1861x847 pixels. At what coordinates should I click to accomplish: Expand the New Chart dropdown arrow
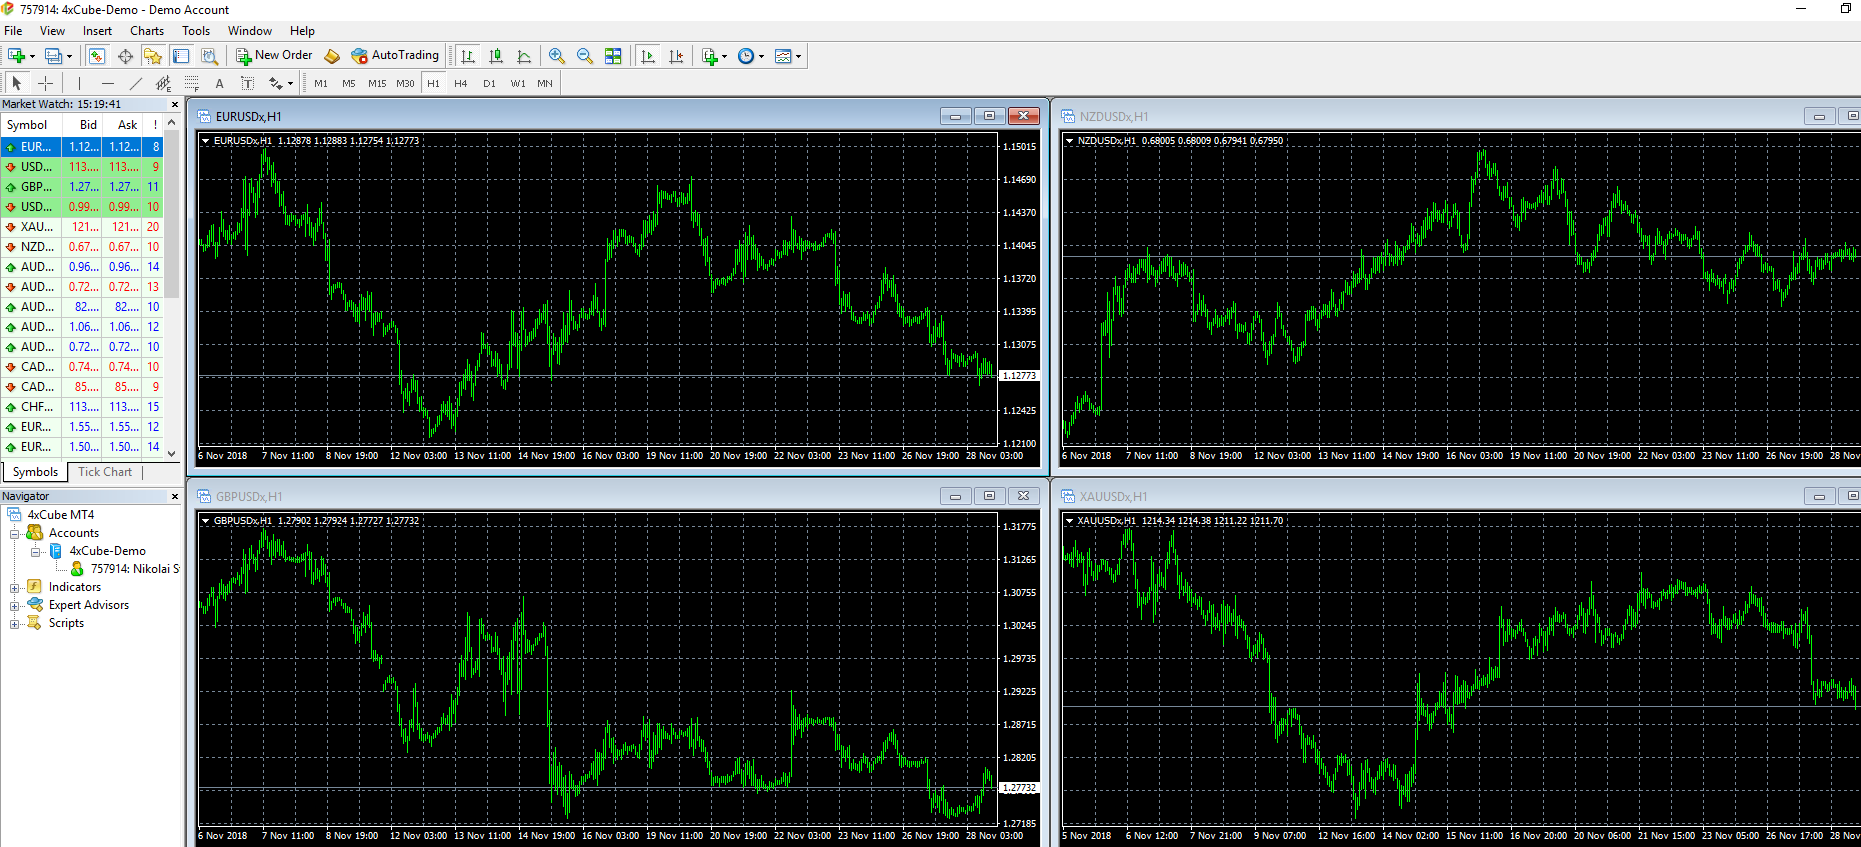pos(32,57)
